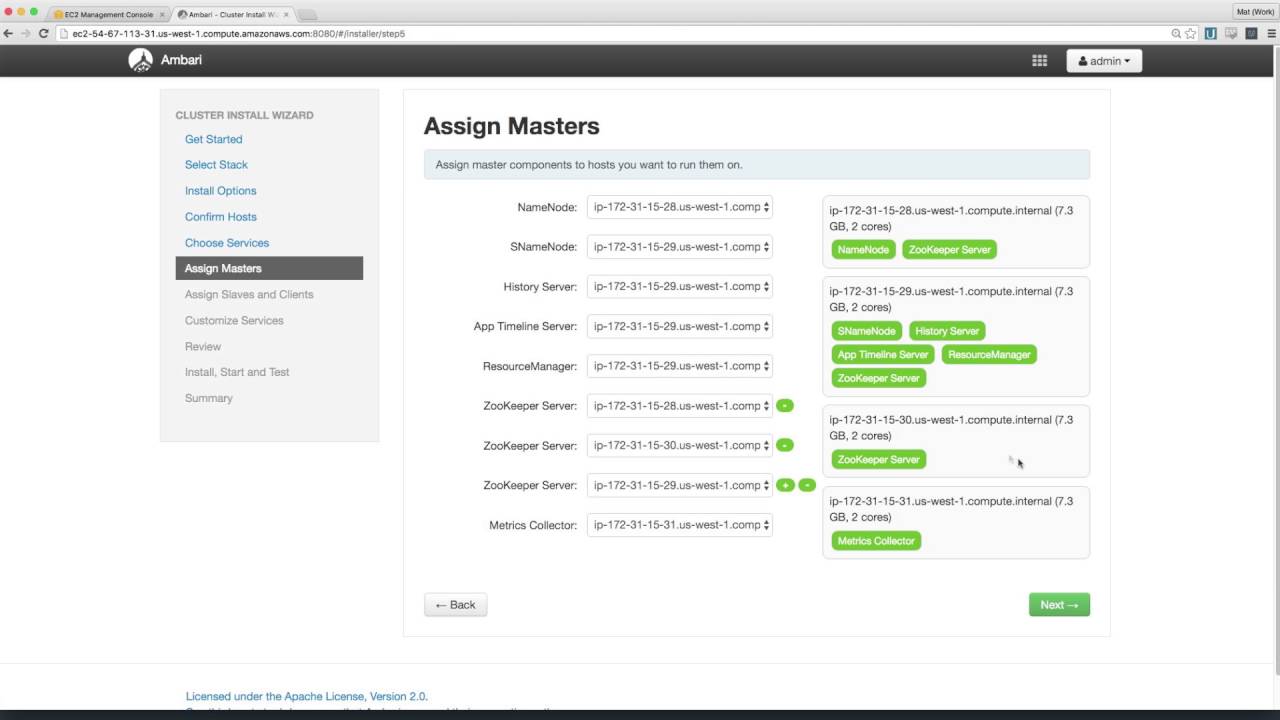
Task: Open the SNameNode host dropdown
Action: point(680,247)
